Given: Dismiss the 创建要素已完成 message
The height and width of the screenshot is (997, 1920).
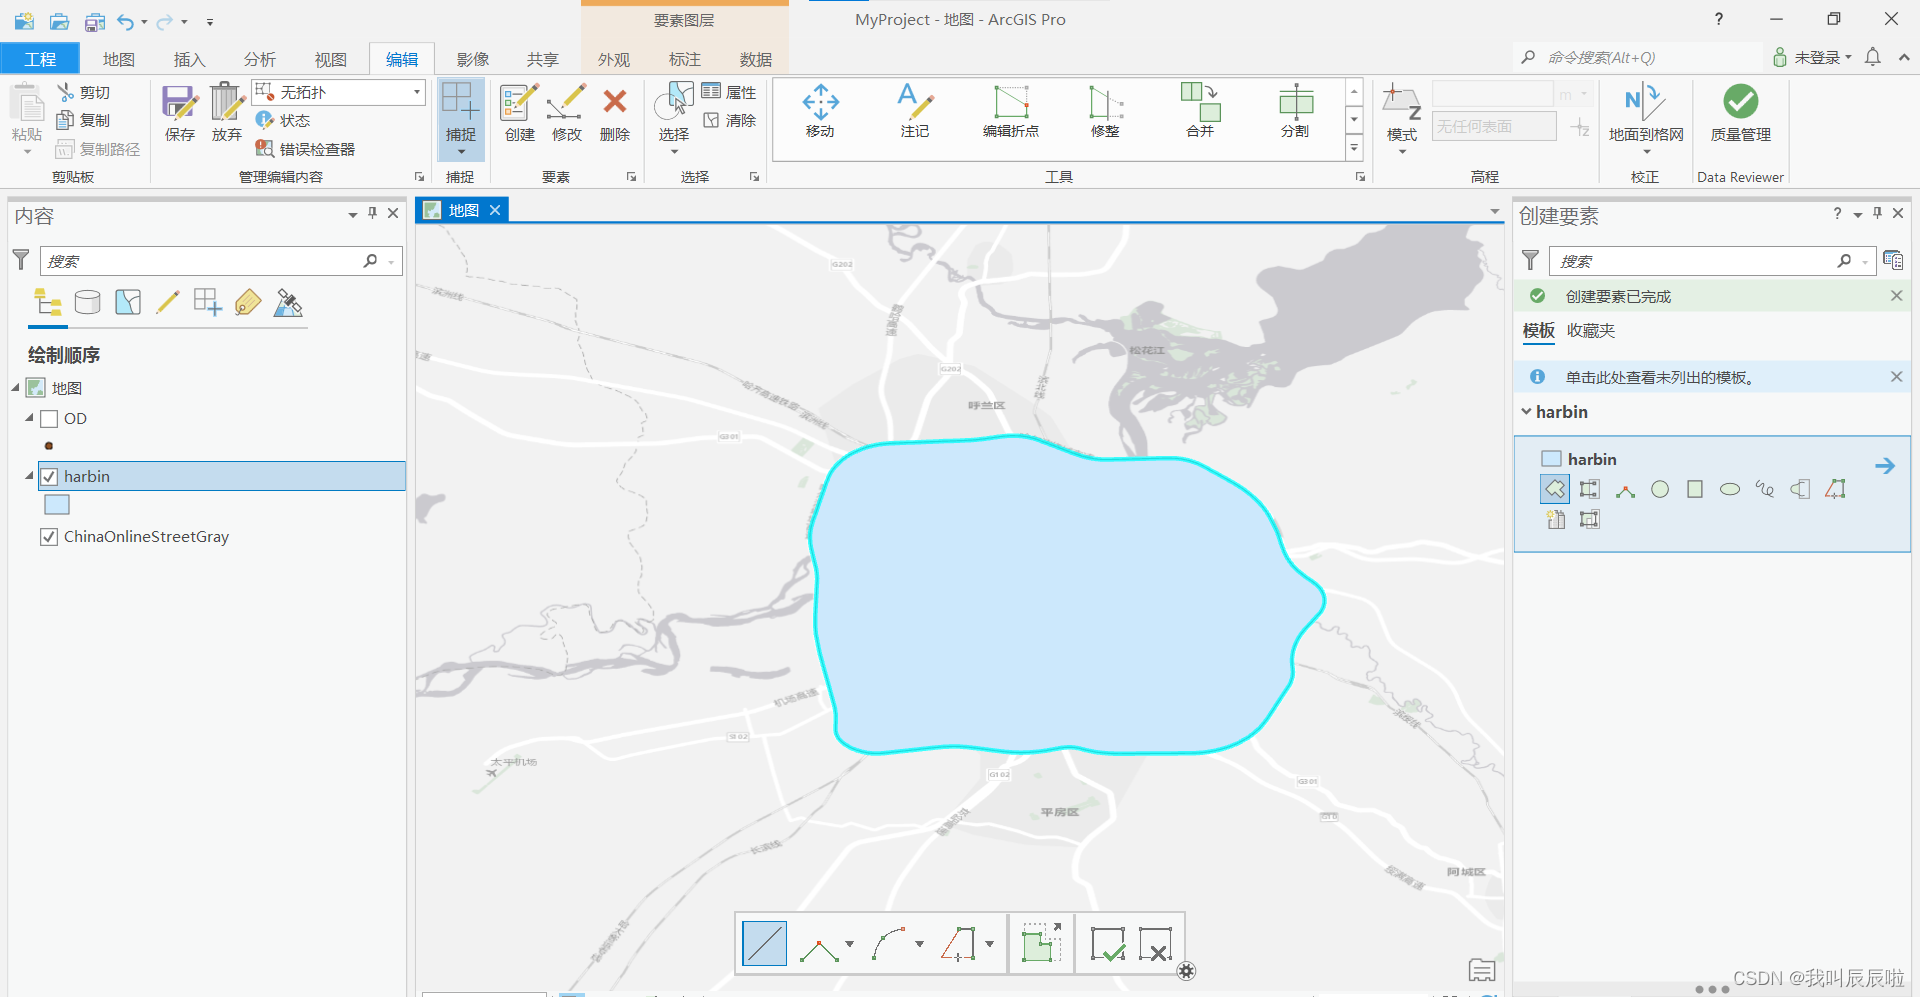Looking at the screenshot, I should 1896,295.
